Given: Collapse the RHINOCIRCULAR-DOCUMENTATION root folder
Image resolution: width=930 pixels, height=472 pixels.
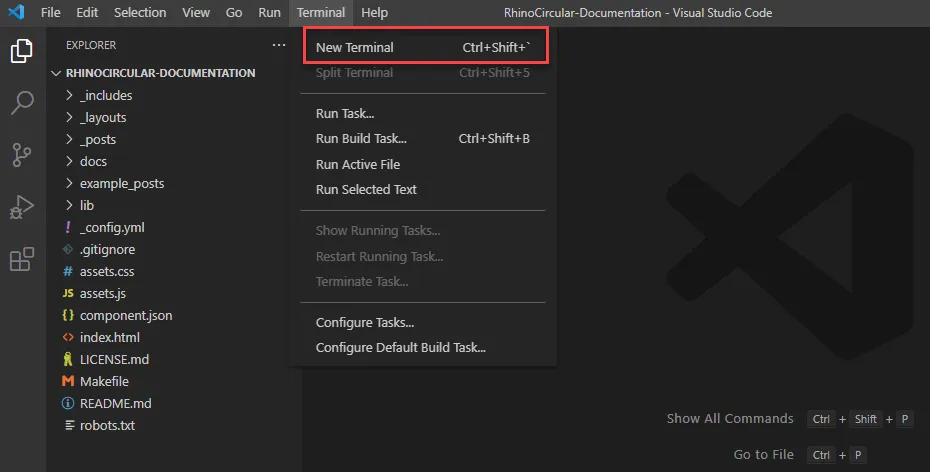Looking at the screenshot, I should click(154, 73).
